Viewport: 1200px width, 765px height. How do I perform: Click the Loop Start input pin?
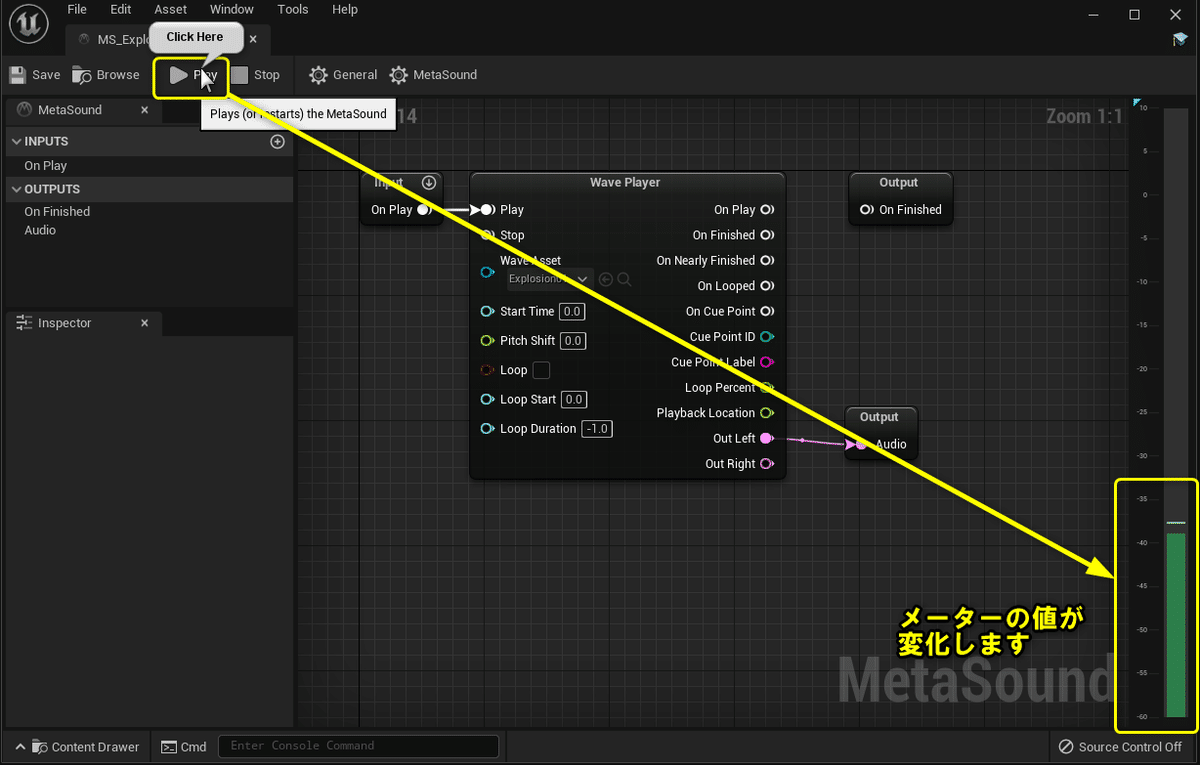tap(487, 399)
